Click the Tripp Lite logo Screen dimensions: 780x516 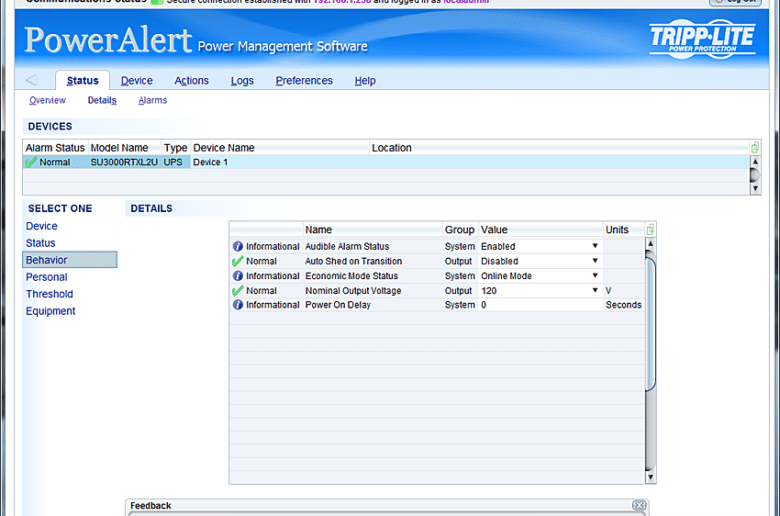(702, 39)
